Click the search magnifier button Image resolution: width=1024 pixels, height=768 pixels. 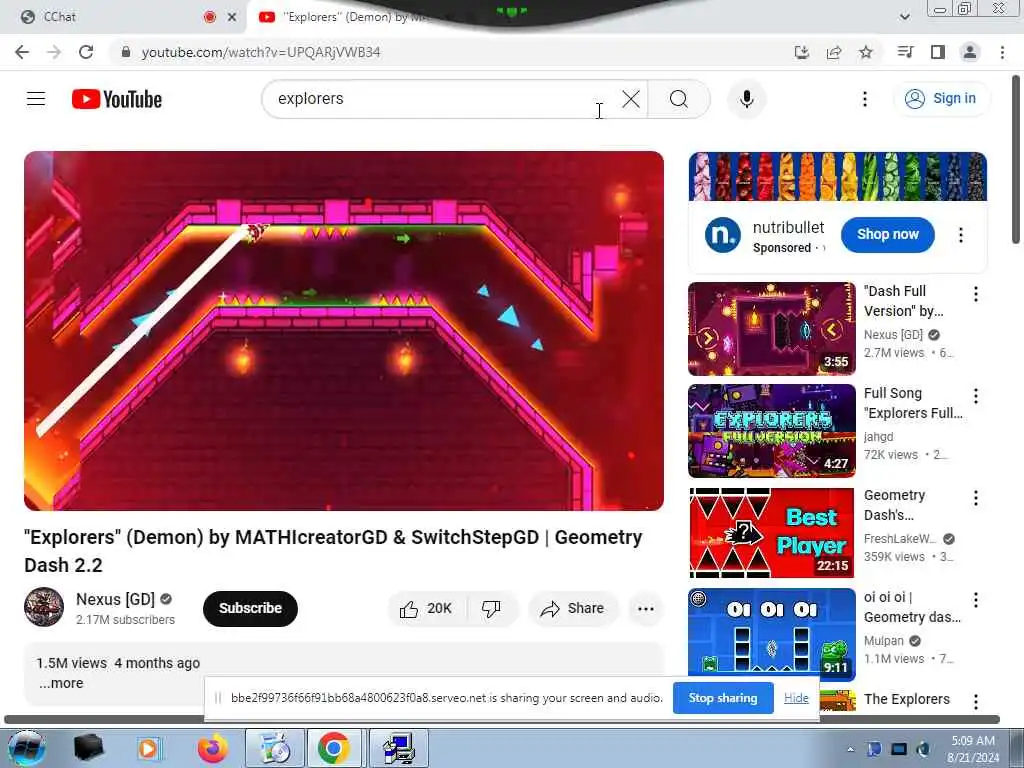679,99
